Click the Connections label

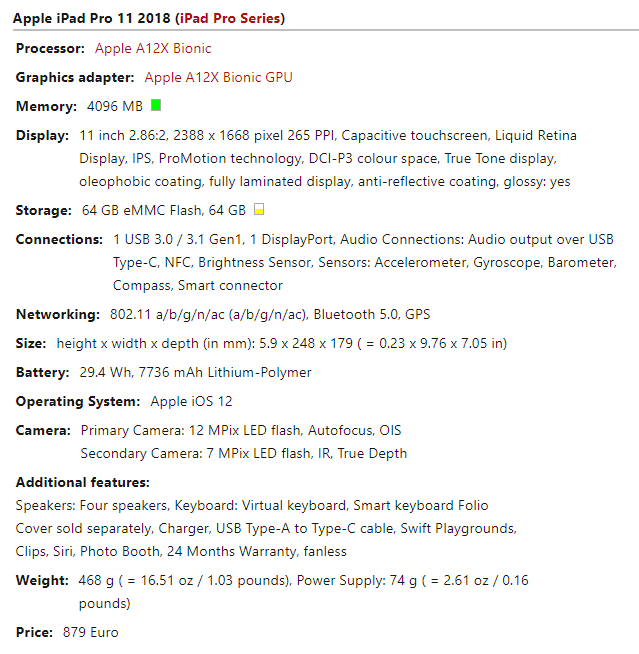(59, 239)
